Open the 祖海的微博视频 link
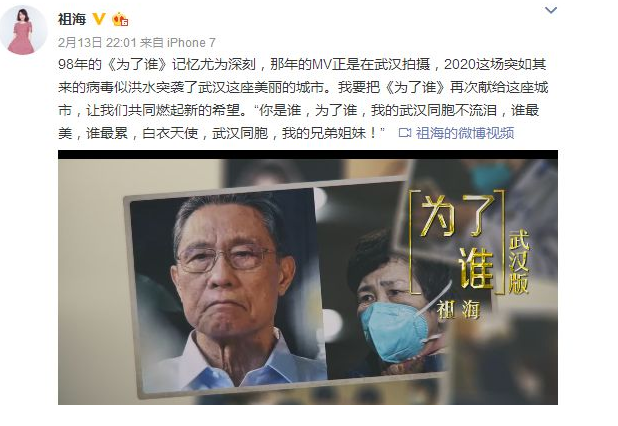Screen dimensions: 618x426 [x=465, y=133]
